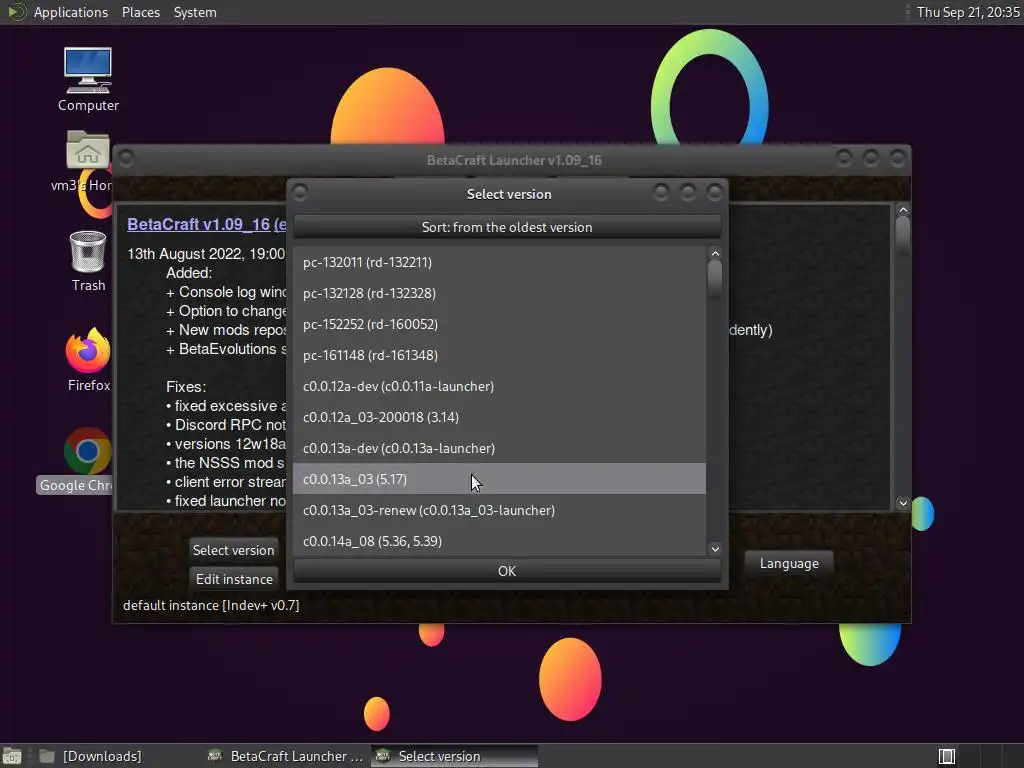Open the Computer desktop icon
The height and width of the screenshot is (768, 1024).
(x=88, y=78)
